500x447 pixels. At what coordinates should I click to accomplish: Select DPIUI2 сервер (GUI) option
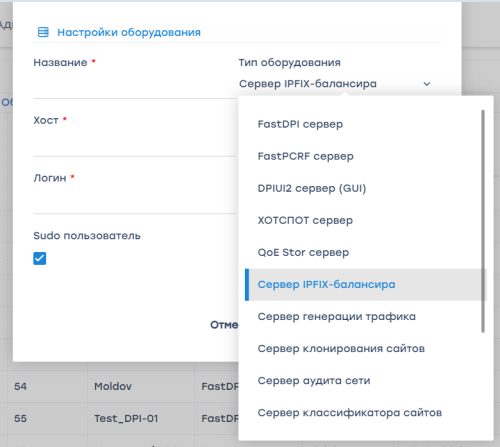[365, 188]
